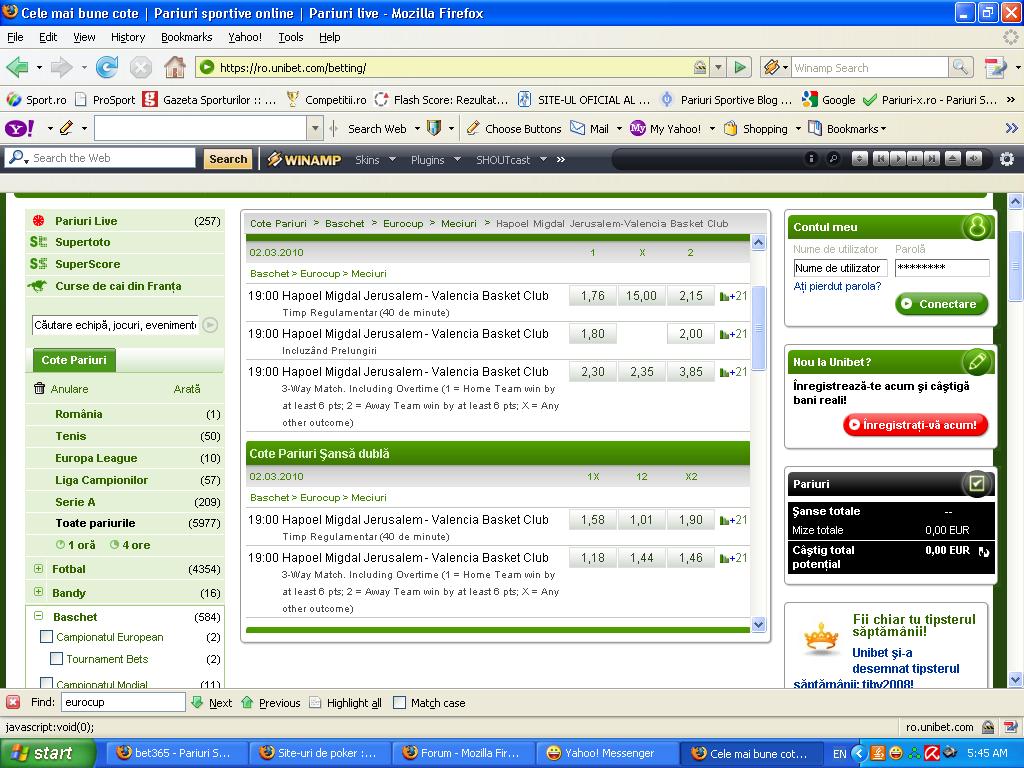Open the Bookmarks menu in the menu bar
The height and width of the screenshot is (768, 1024).
(187, 37)
